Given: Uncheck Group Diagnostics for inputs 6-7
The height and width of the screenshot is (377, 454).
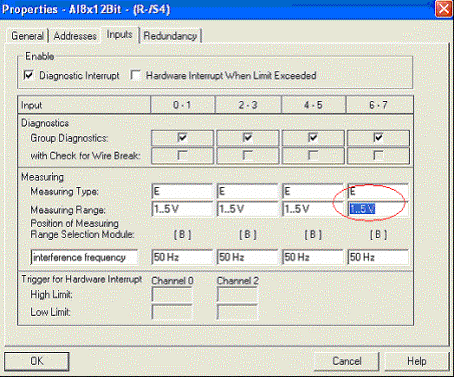Looking at the screenshot, I should (378, 137).
